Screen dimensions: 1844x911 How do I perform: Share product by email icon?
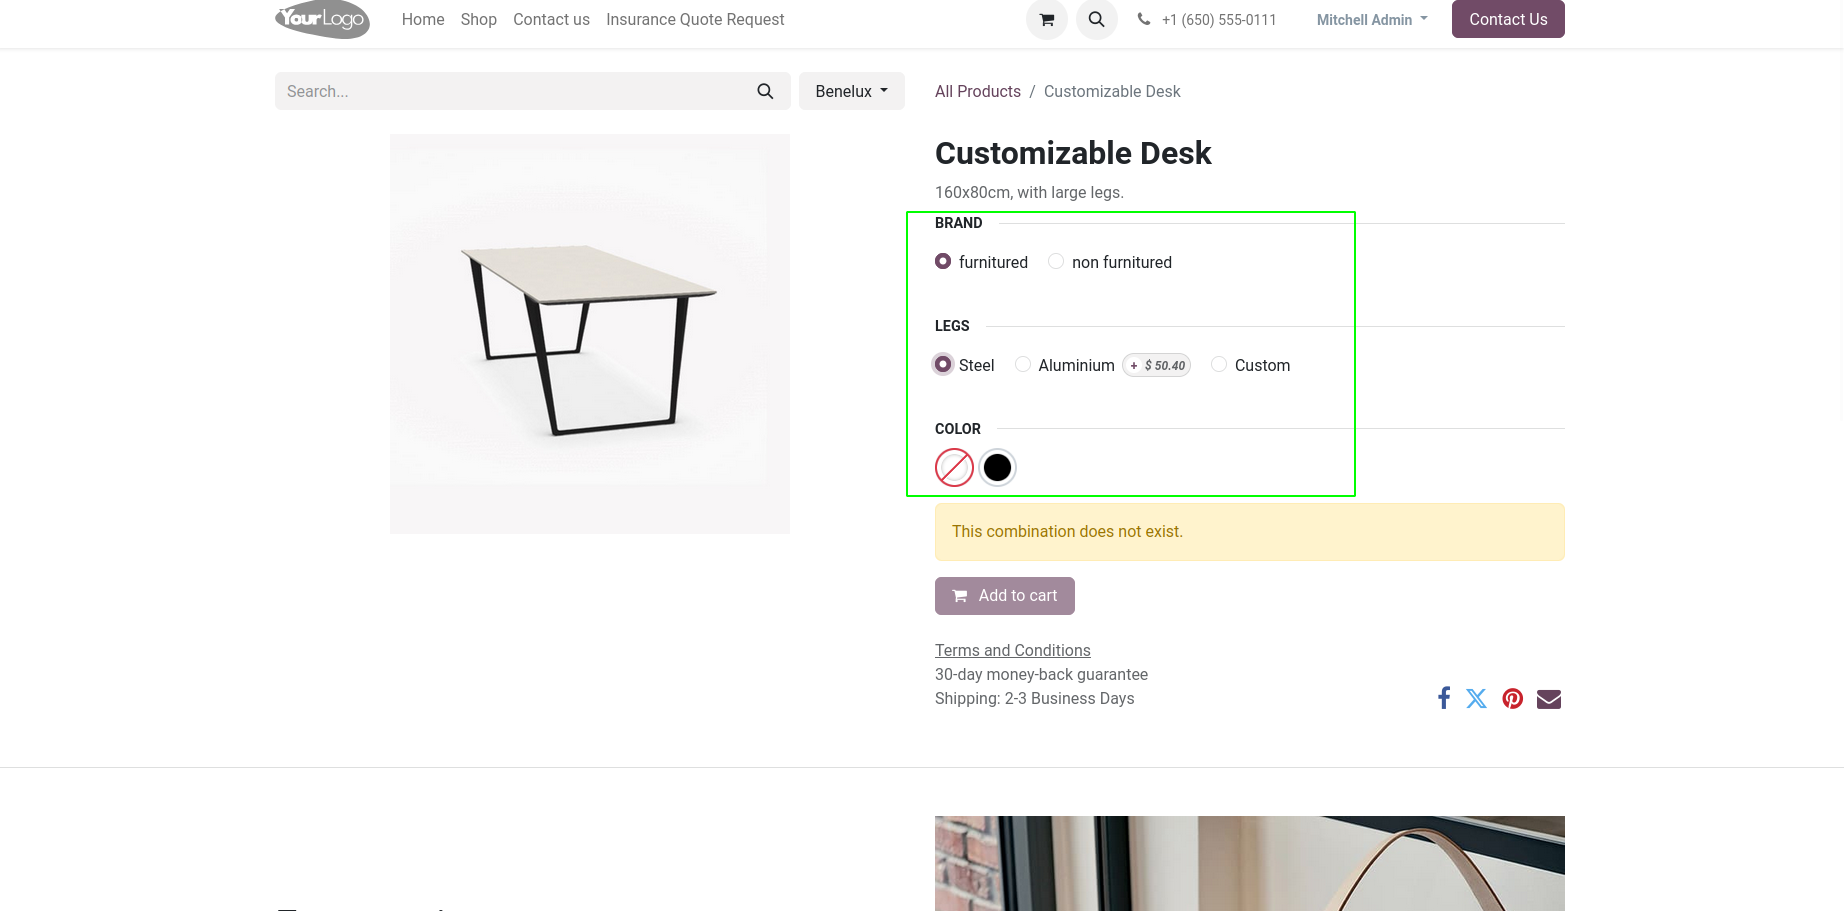pyautogui.click(x=1548, y=698)
